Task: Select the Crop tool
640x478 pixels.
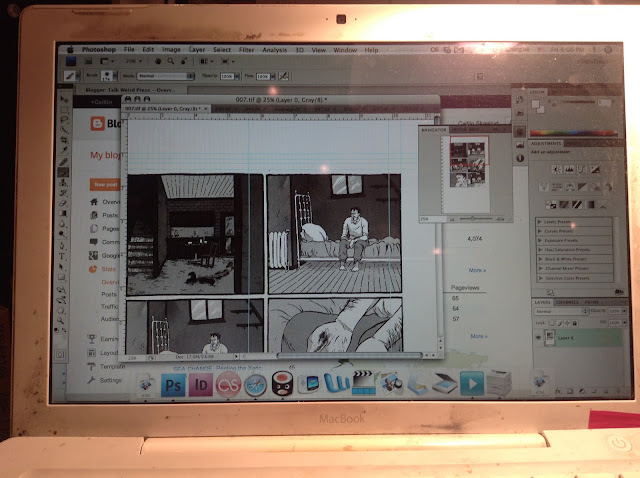Action: 64,140
